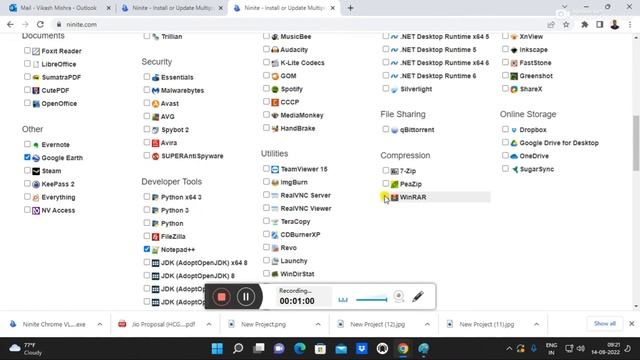The width and height of the screenshot is (640, 360).
Task: Select the Python x64 3 checkbox
Action: [147, 196]
